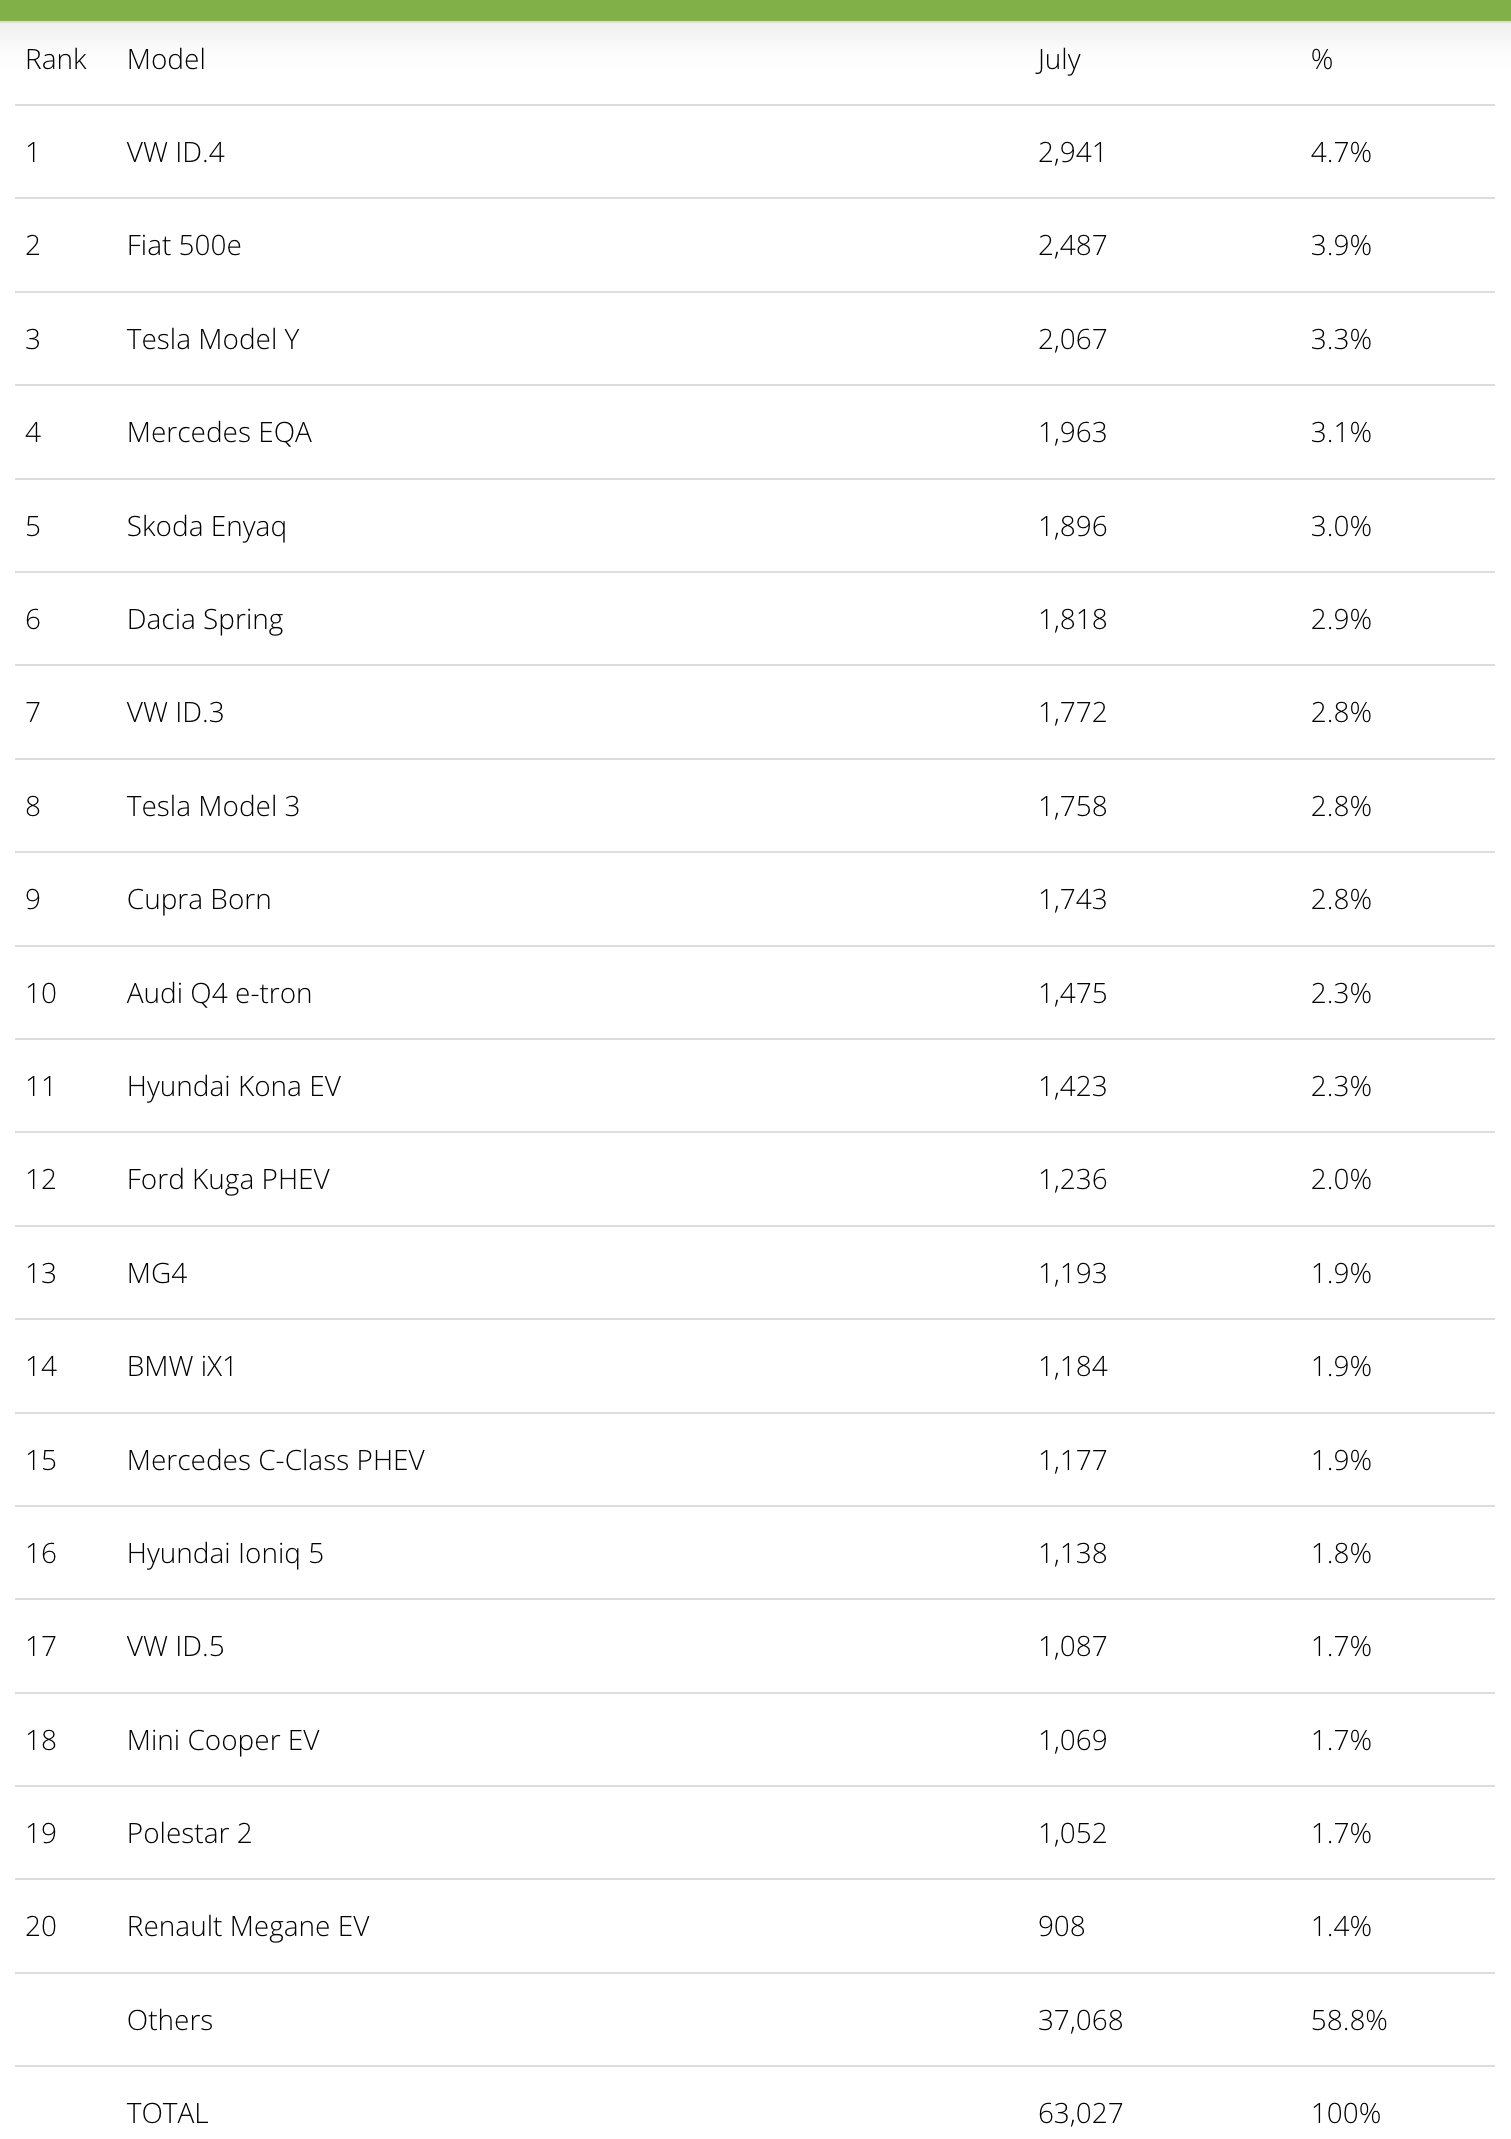The width and height of the screenshot is (1511, 2139).
Task: Select the Model column header
Action: [x=166, y=59]
